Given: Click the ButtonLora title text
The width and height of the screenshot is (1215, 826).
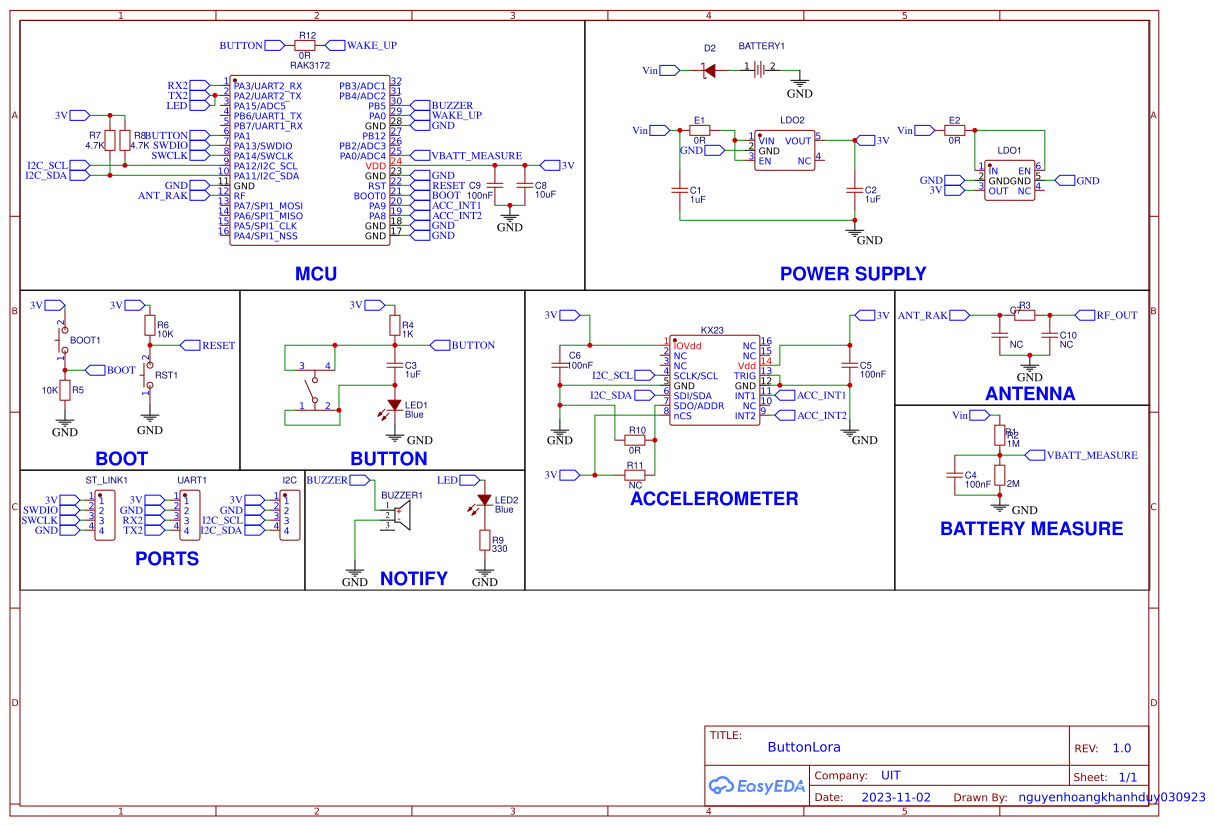Looking at the screenshot, I should (804, 747).
